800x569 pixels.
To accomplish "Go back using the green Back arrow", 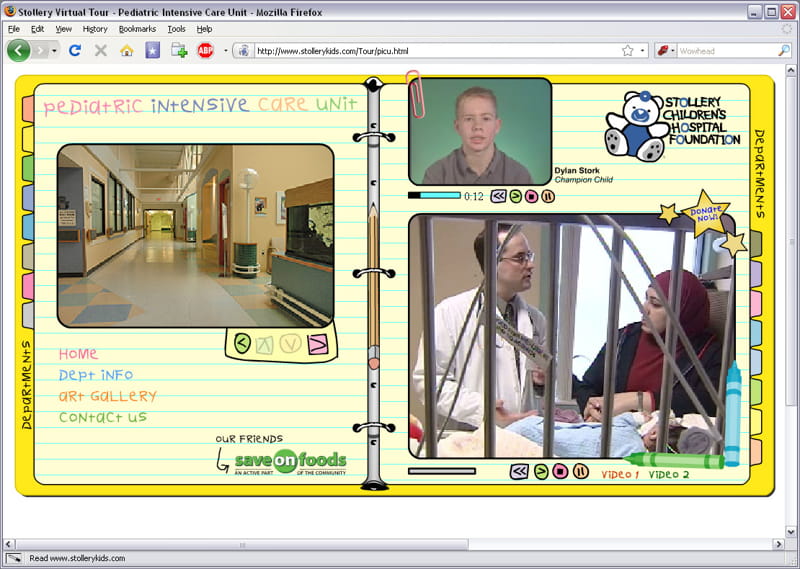I will pyautogui.click(x=18, y=51).
